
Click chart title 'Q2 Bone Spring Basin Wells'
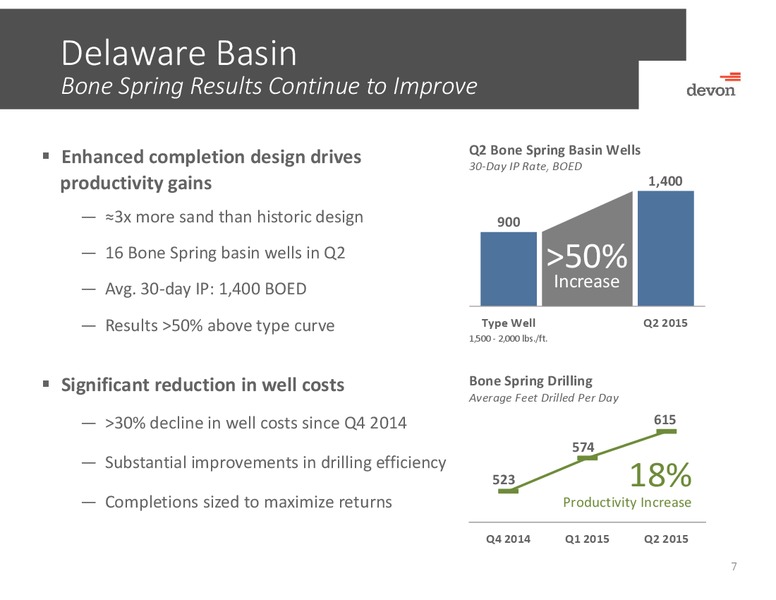pyautogui.click(x=555, y=150)
